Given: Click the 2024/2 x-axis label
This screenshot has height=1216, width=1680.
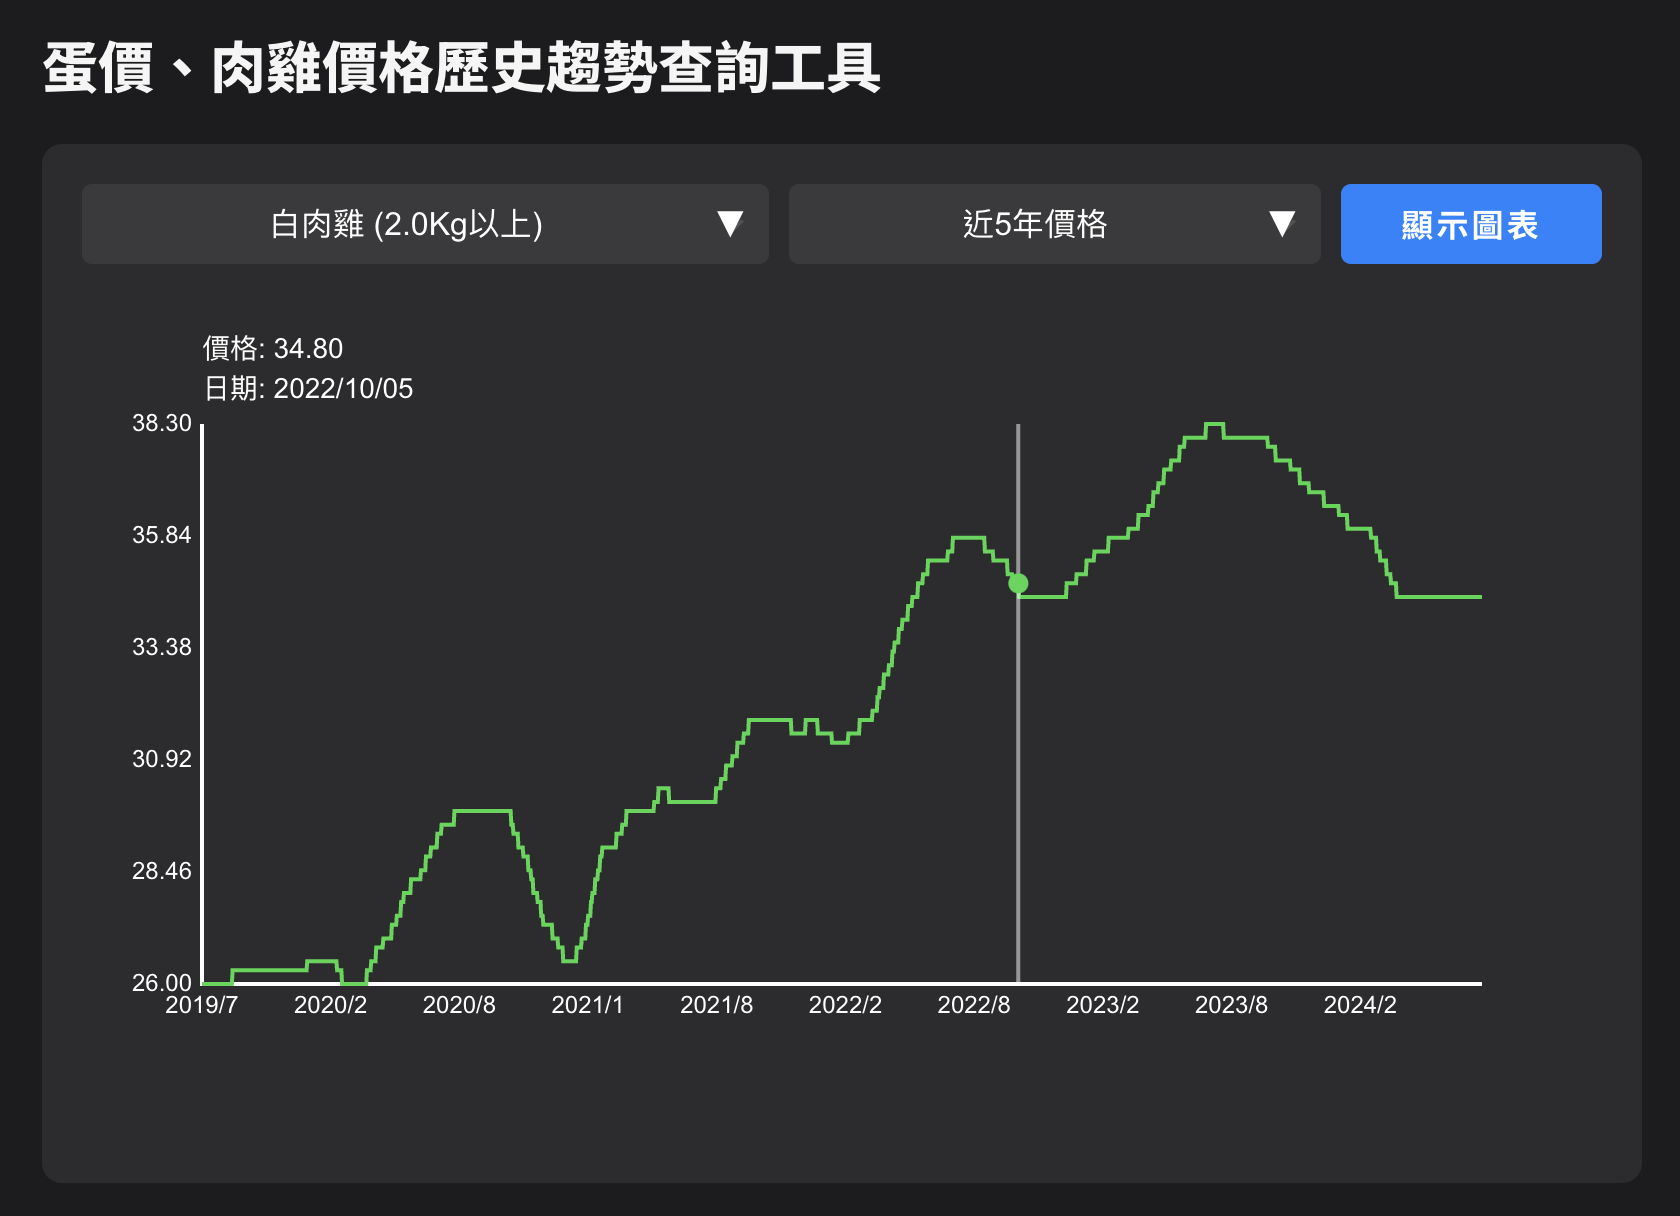Looking at the screenshot, I should [x=1359, y=1005].
